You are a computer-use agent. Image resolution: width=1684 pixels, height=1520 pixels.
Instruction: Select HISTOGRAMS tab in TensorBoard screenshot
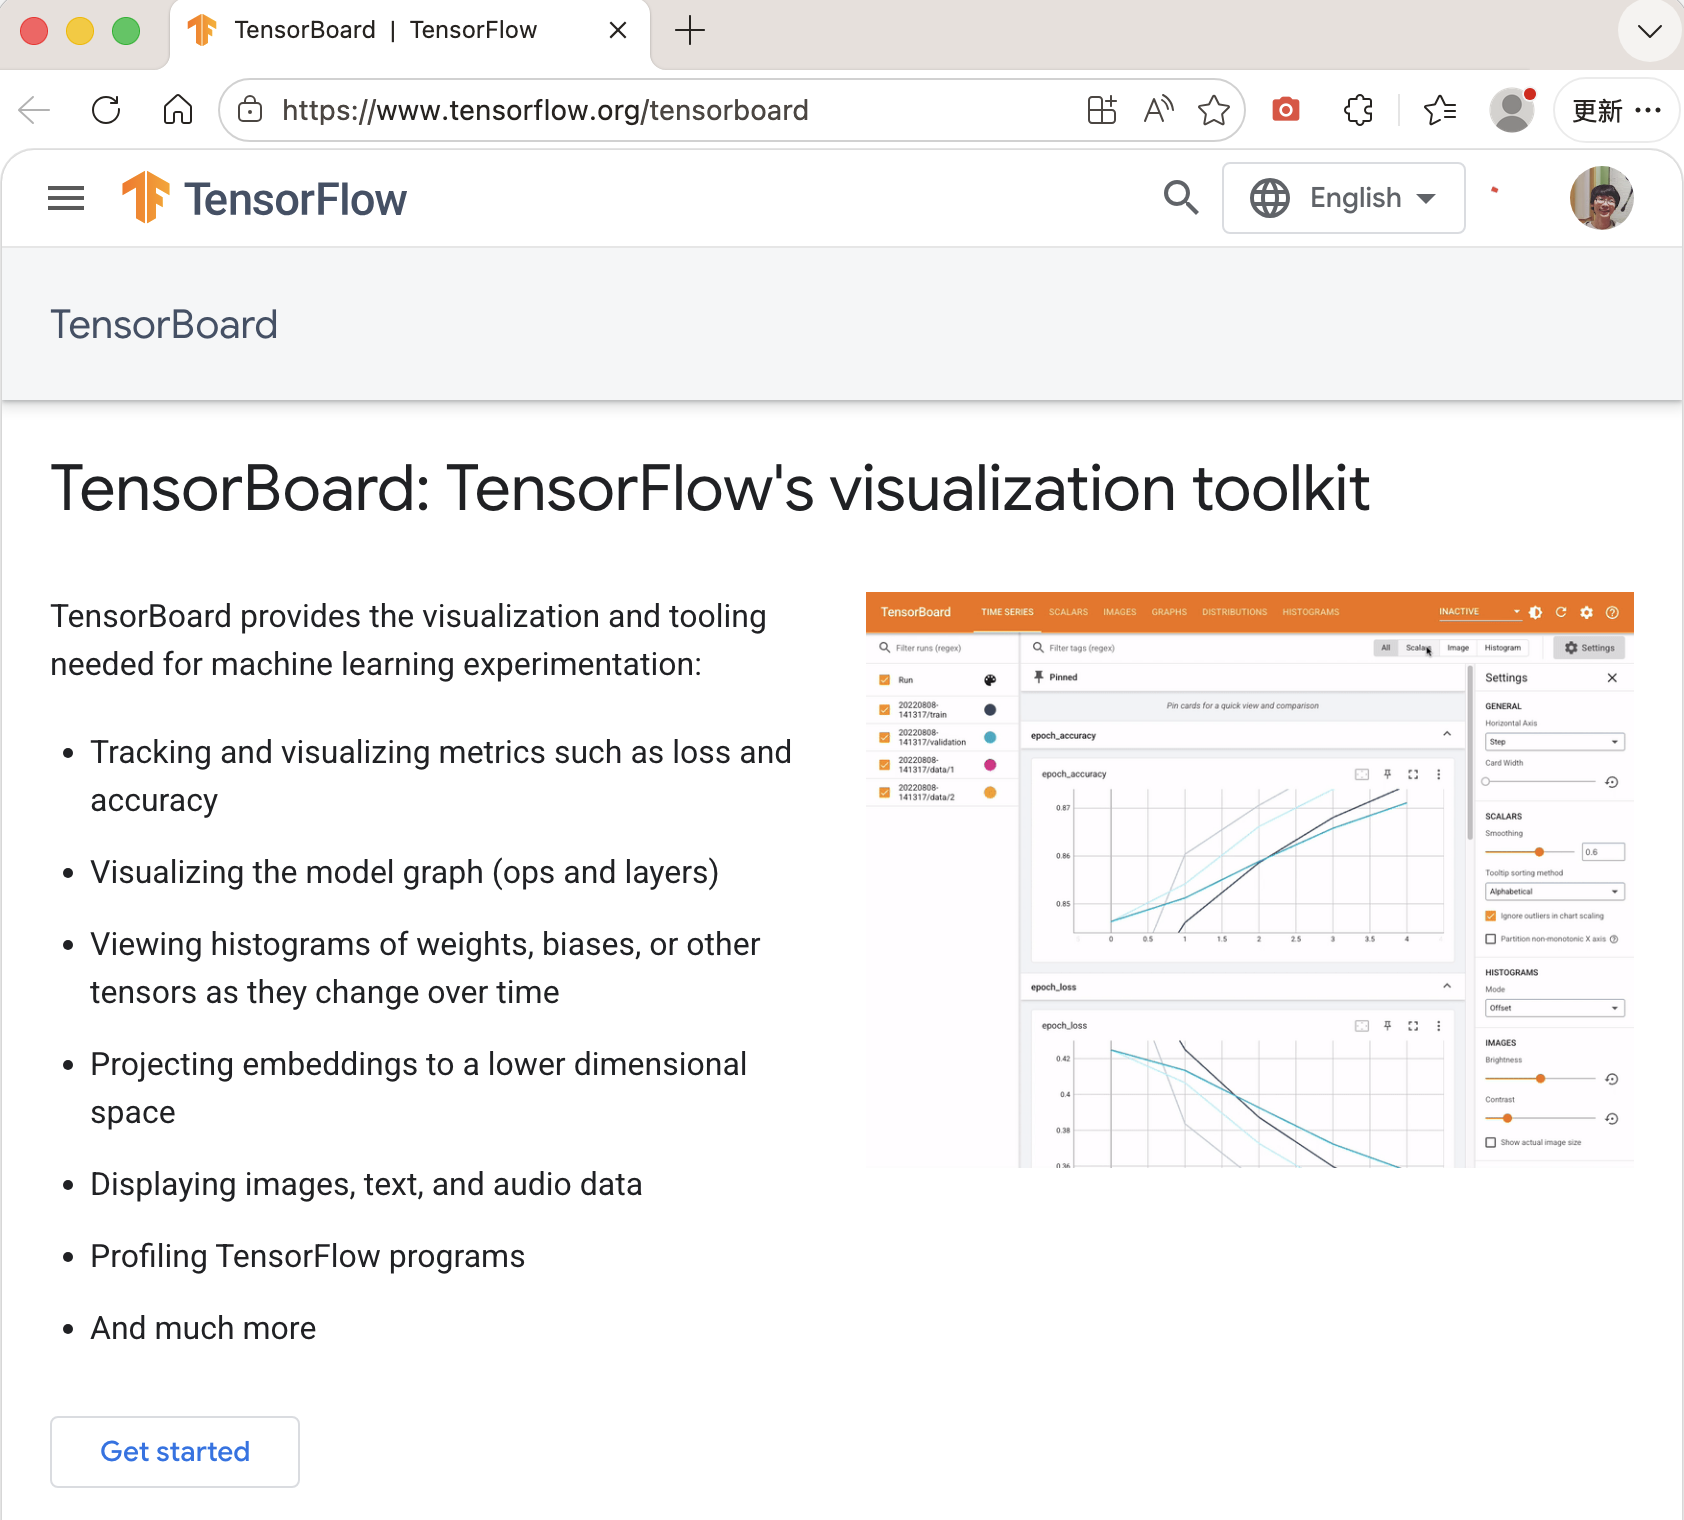pyautogui.click(x=1310, y=612)
